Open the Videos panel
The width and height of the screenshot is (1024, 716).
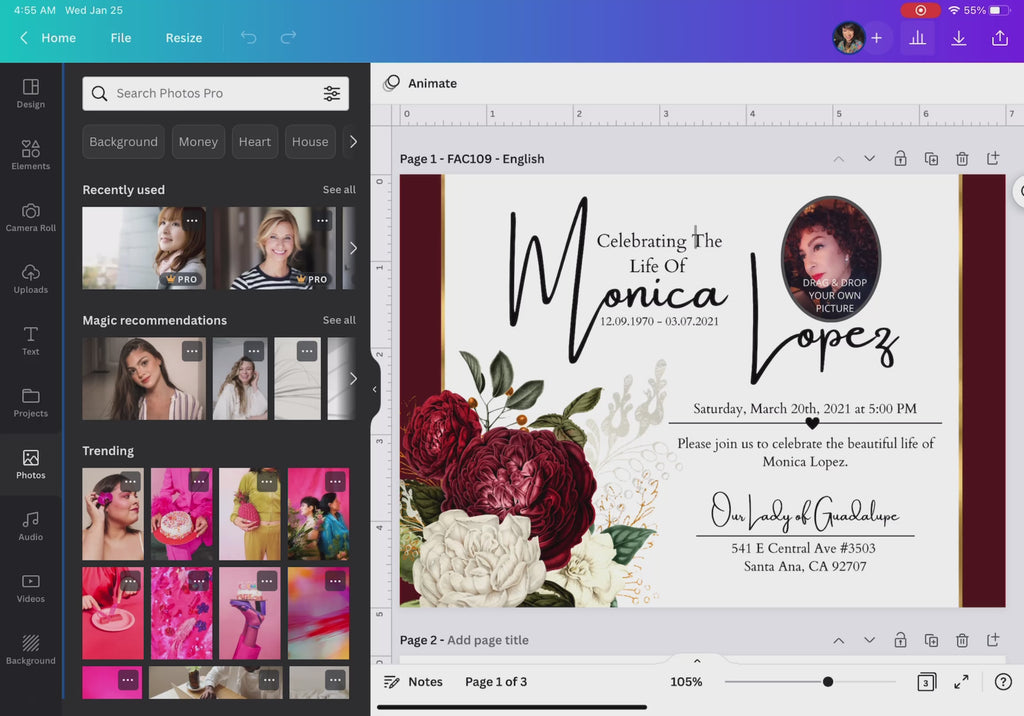[x=31, y=589]
